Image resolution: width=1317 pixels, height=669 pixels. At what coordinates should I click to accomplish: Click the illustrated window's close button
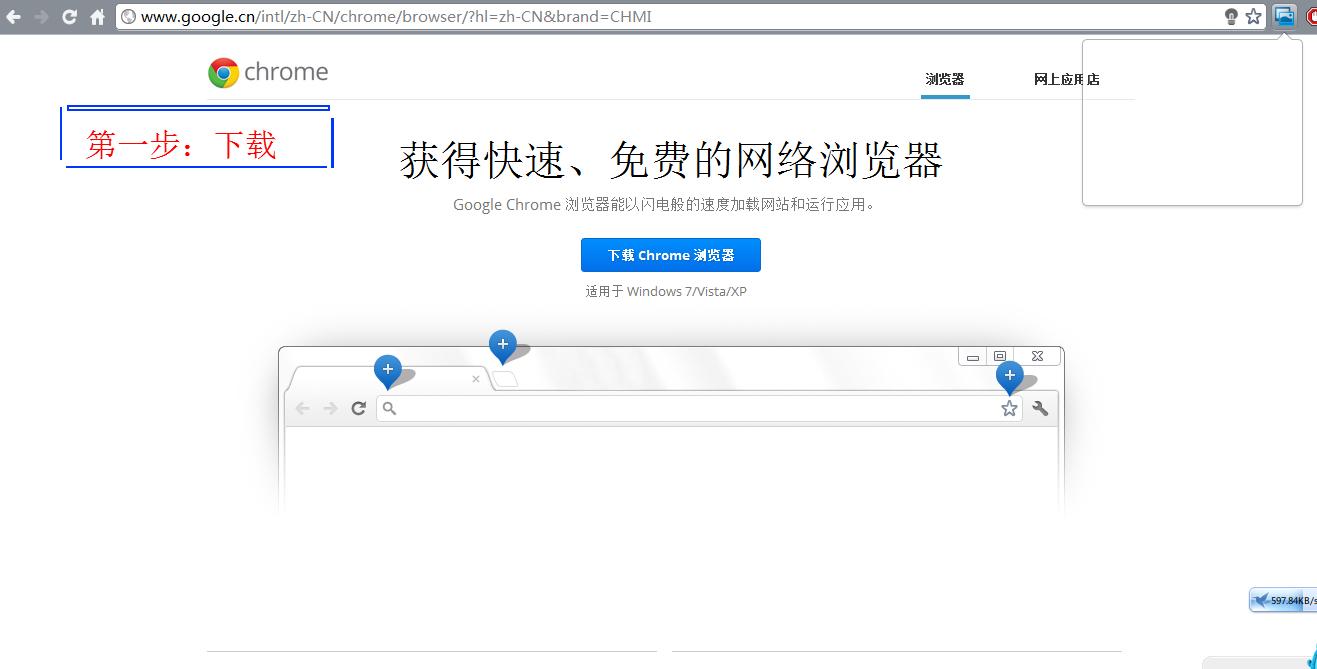point(1038,356)
